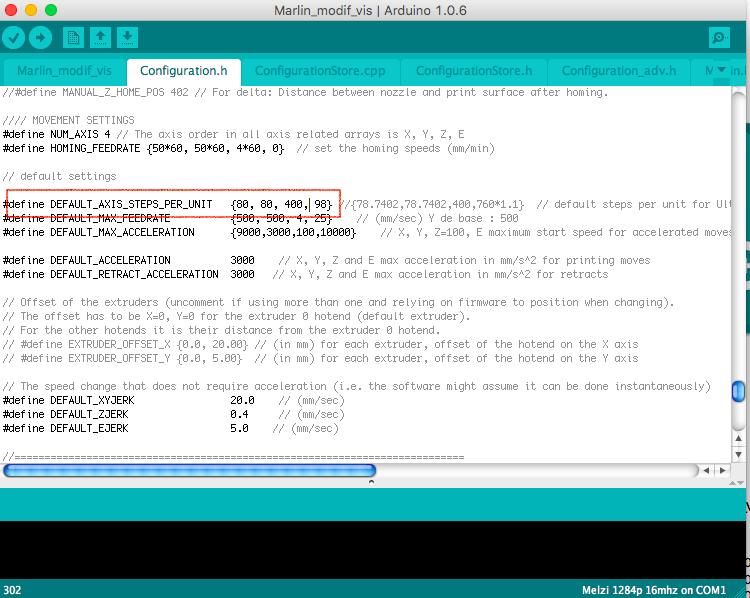Click the Upload arrow icon
The image size is (750, 598).
[x=41, y=37]
